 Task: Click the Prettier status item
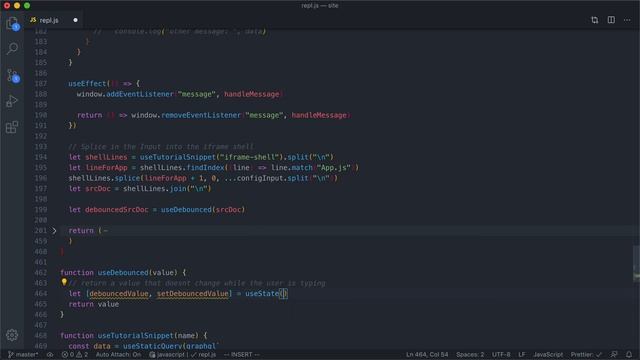coord(586,355)
